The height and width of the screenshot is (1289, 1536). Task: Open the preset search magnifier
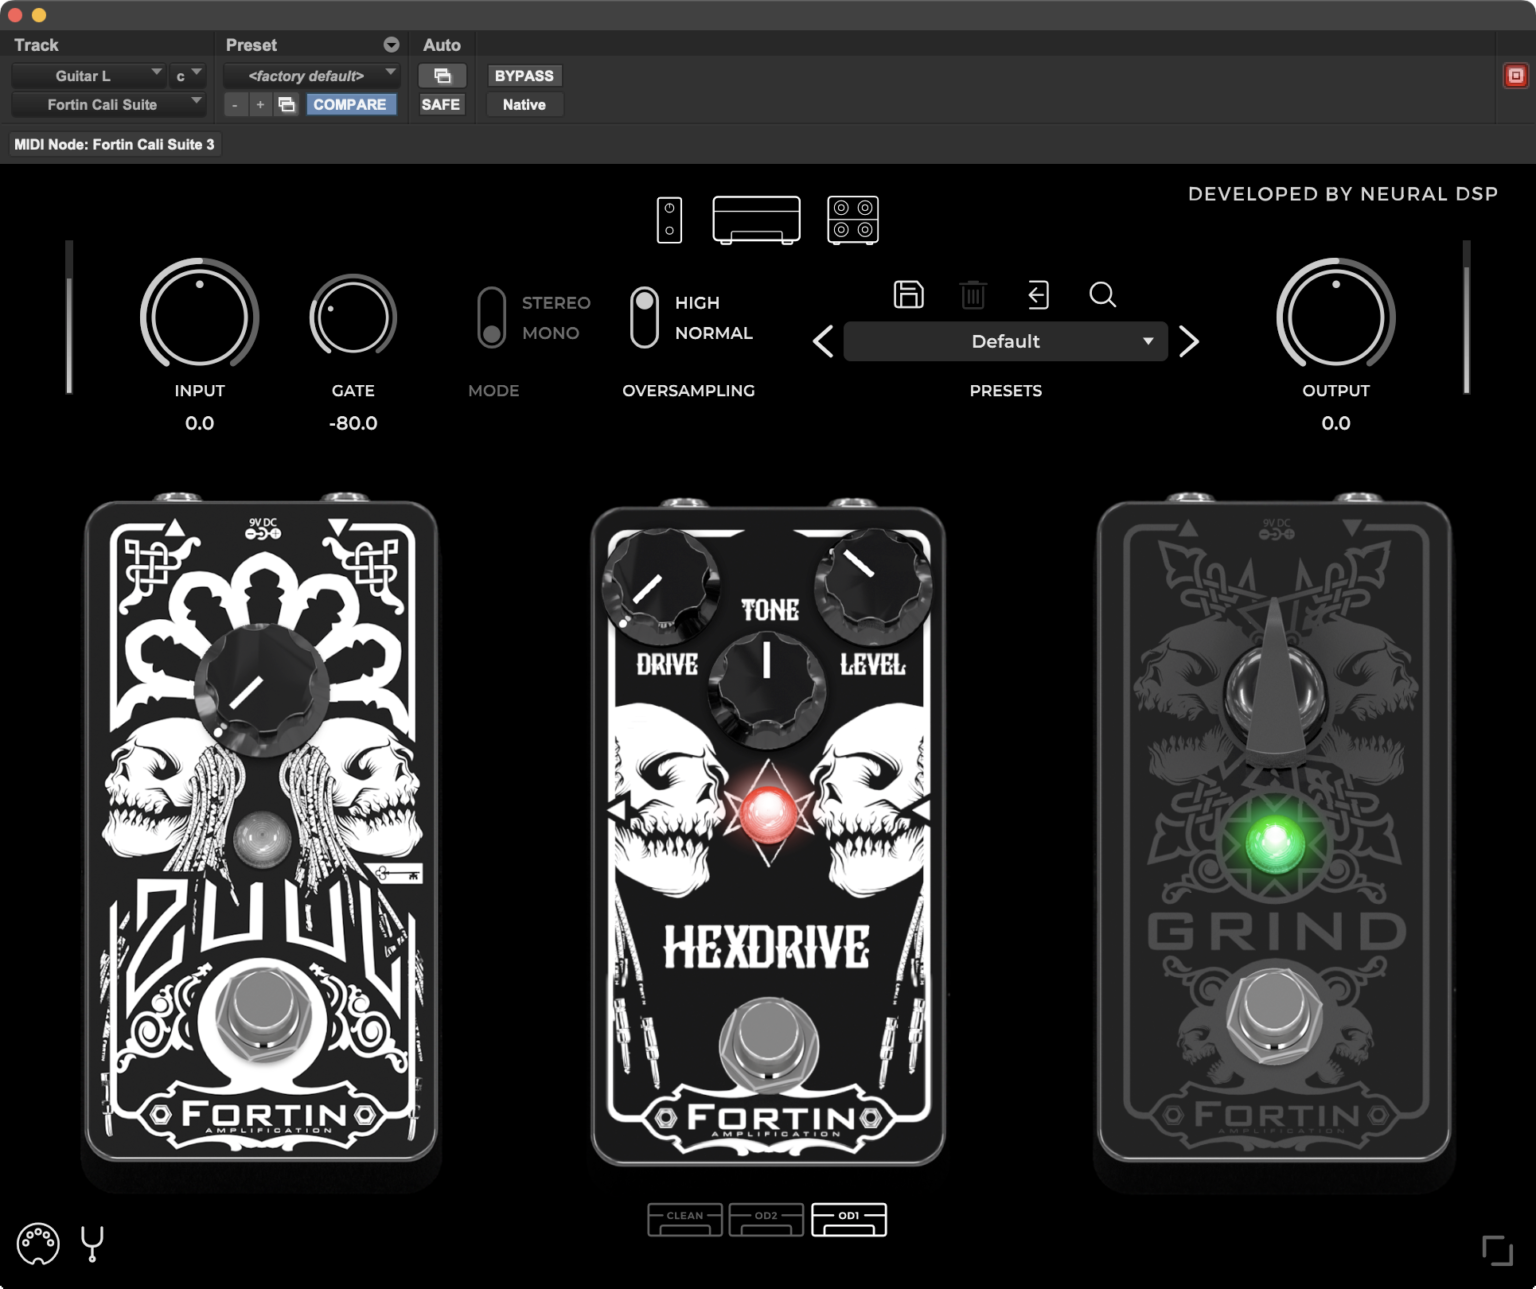1102,295
